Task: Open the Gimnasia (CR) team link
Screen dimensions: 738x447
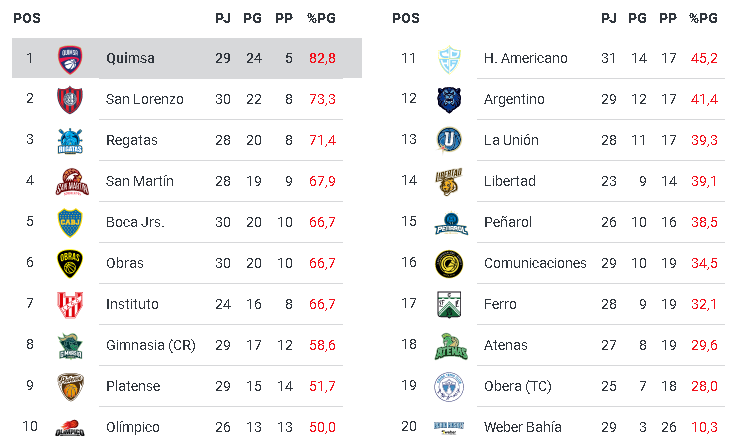Action: pyautogui.click(x=151, y=345)
